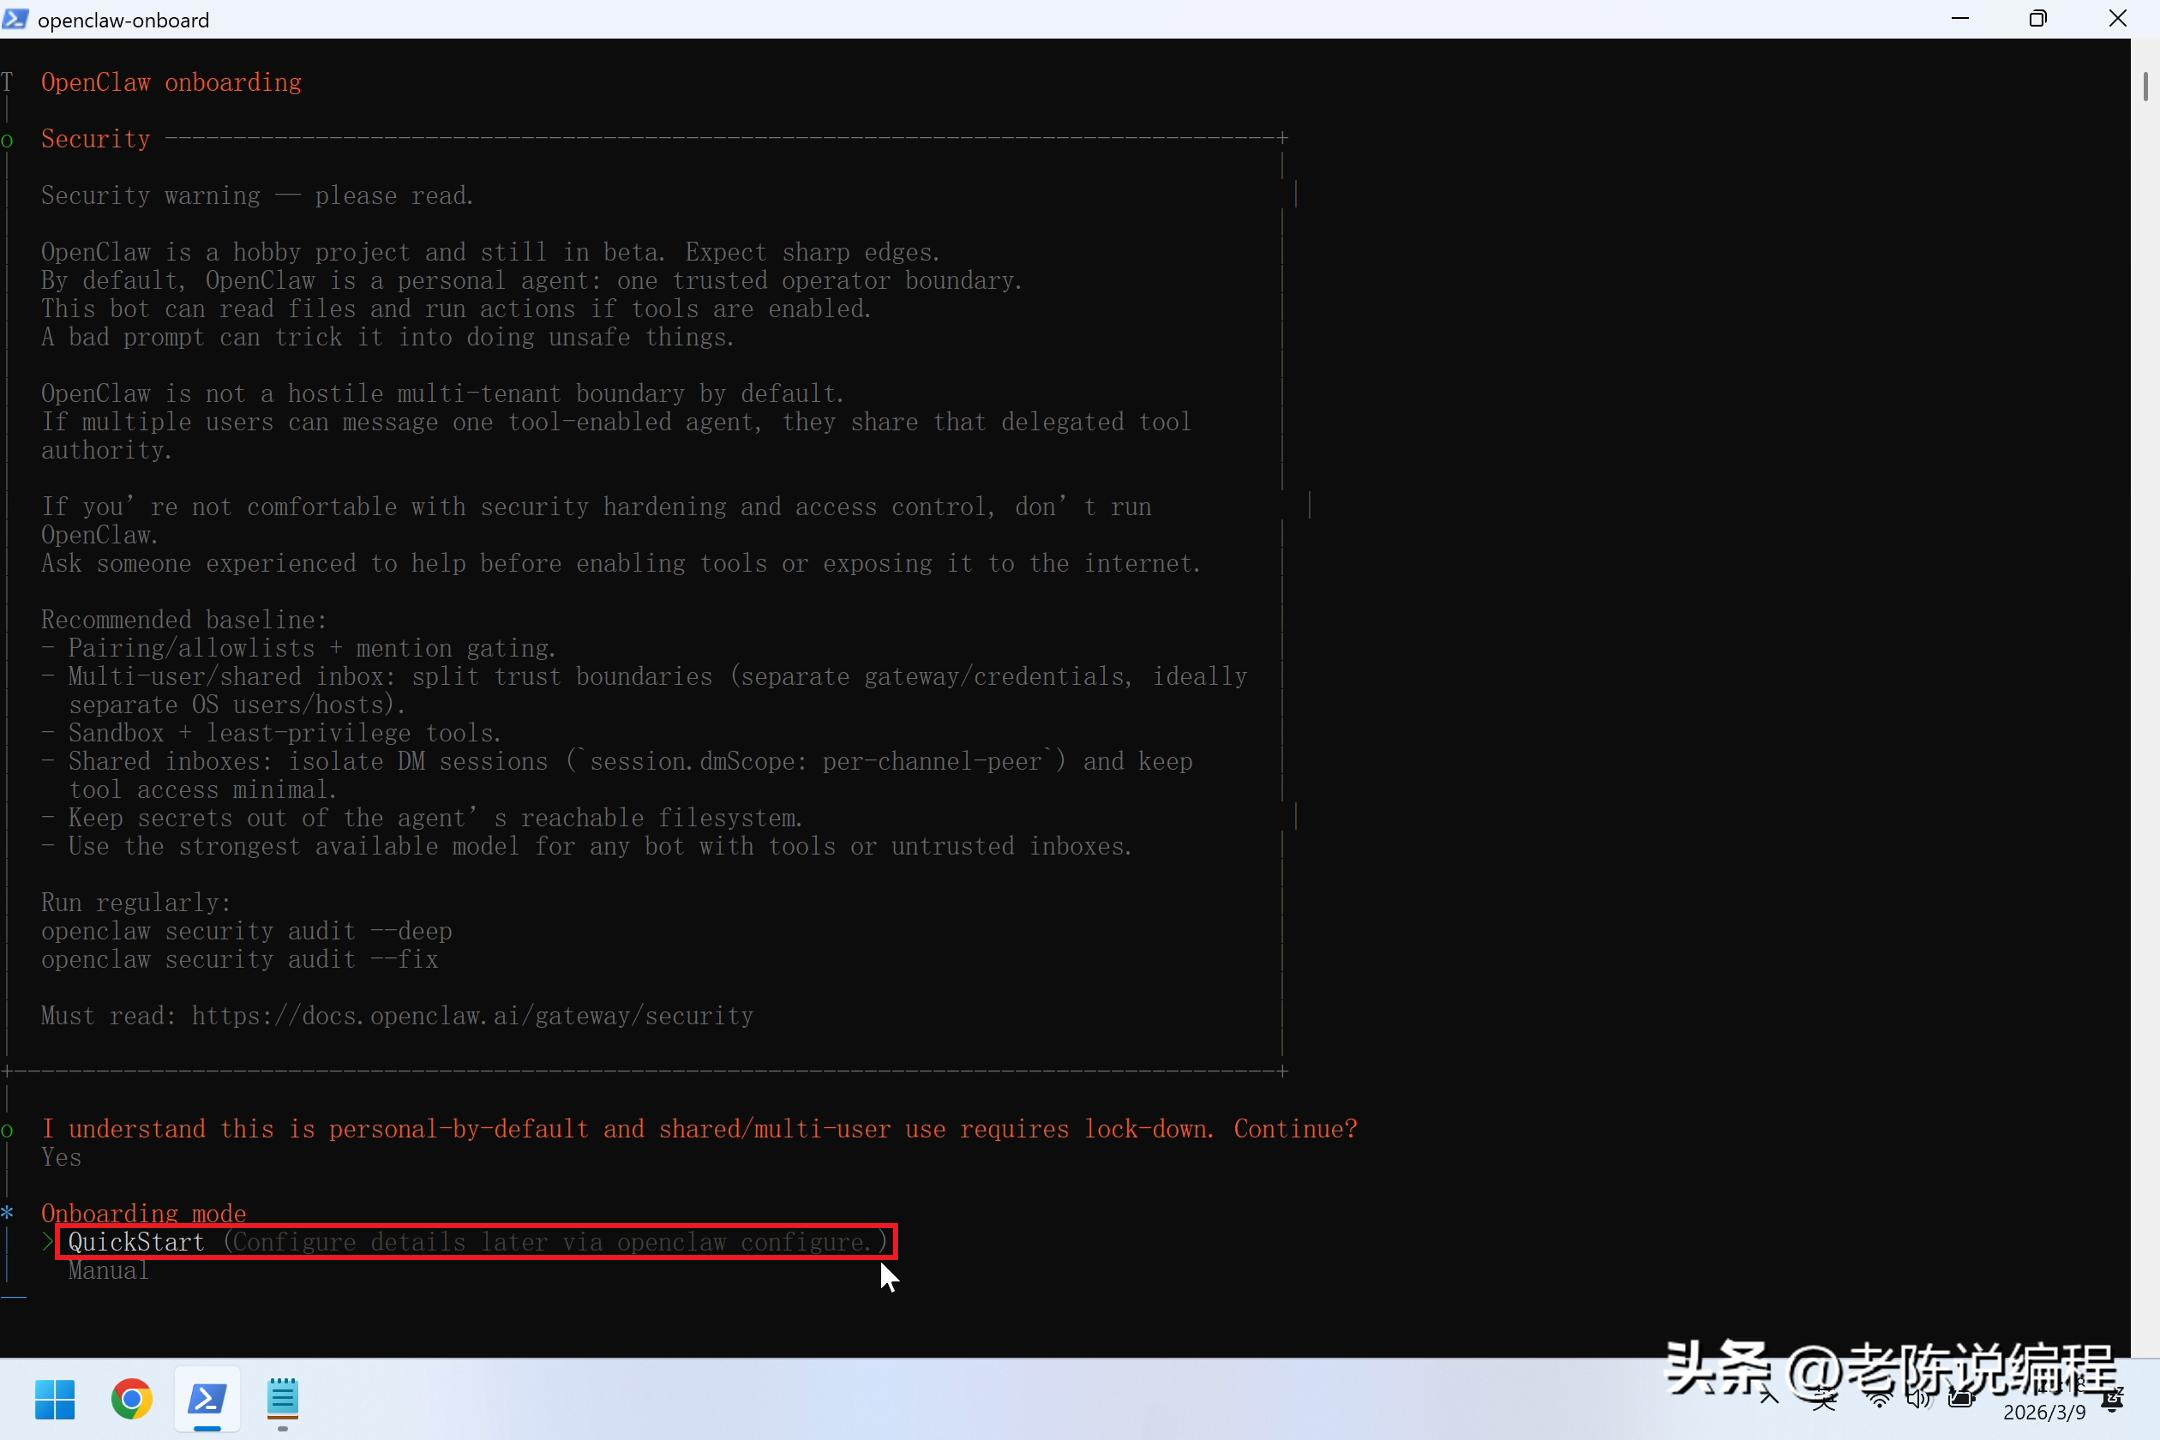Select the QuickStart onboarding mode option
2160x1440 pixels.
click(136, 1242)
